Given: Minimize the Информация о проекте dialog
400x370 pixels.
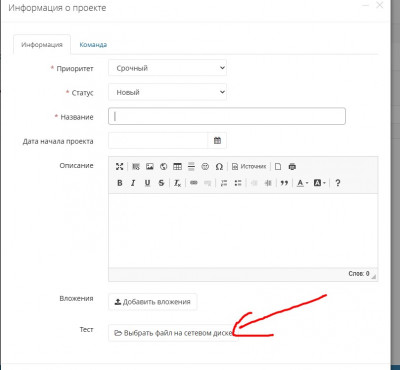Looking at the screenshot, I should pos(366,5).
